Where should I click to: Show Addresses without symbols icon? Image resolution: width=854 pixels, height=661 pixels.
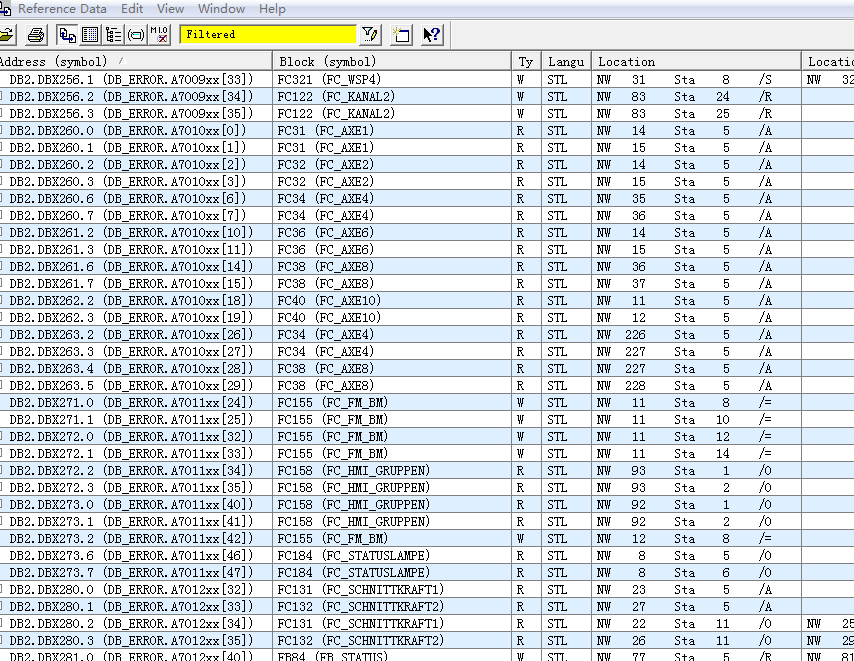(x=159, y=35)
